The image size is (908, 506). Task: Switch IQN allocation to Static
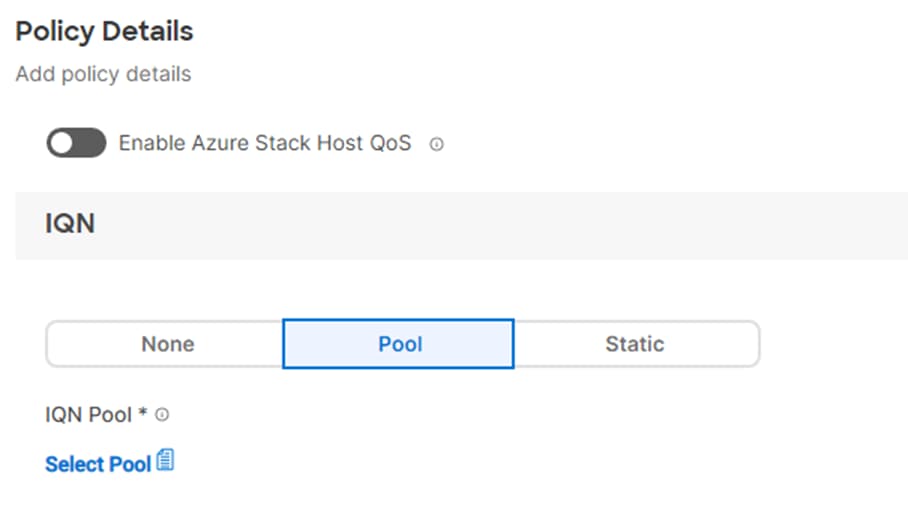(x=636, y=344)
